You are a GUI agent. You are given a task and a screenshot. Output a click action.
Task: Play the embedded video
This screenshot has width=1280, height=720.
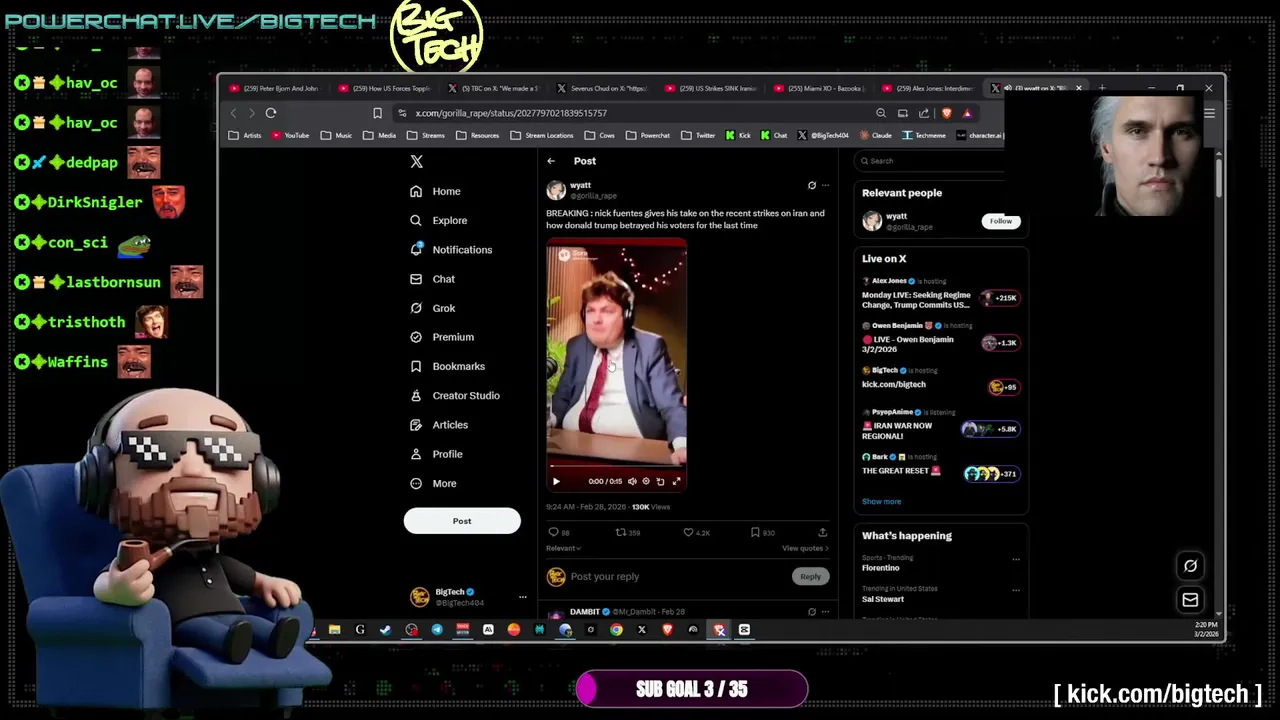(x=557, y=481)
